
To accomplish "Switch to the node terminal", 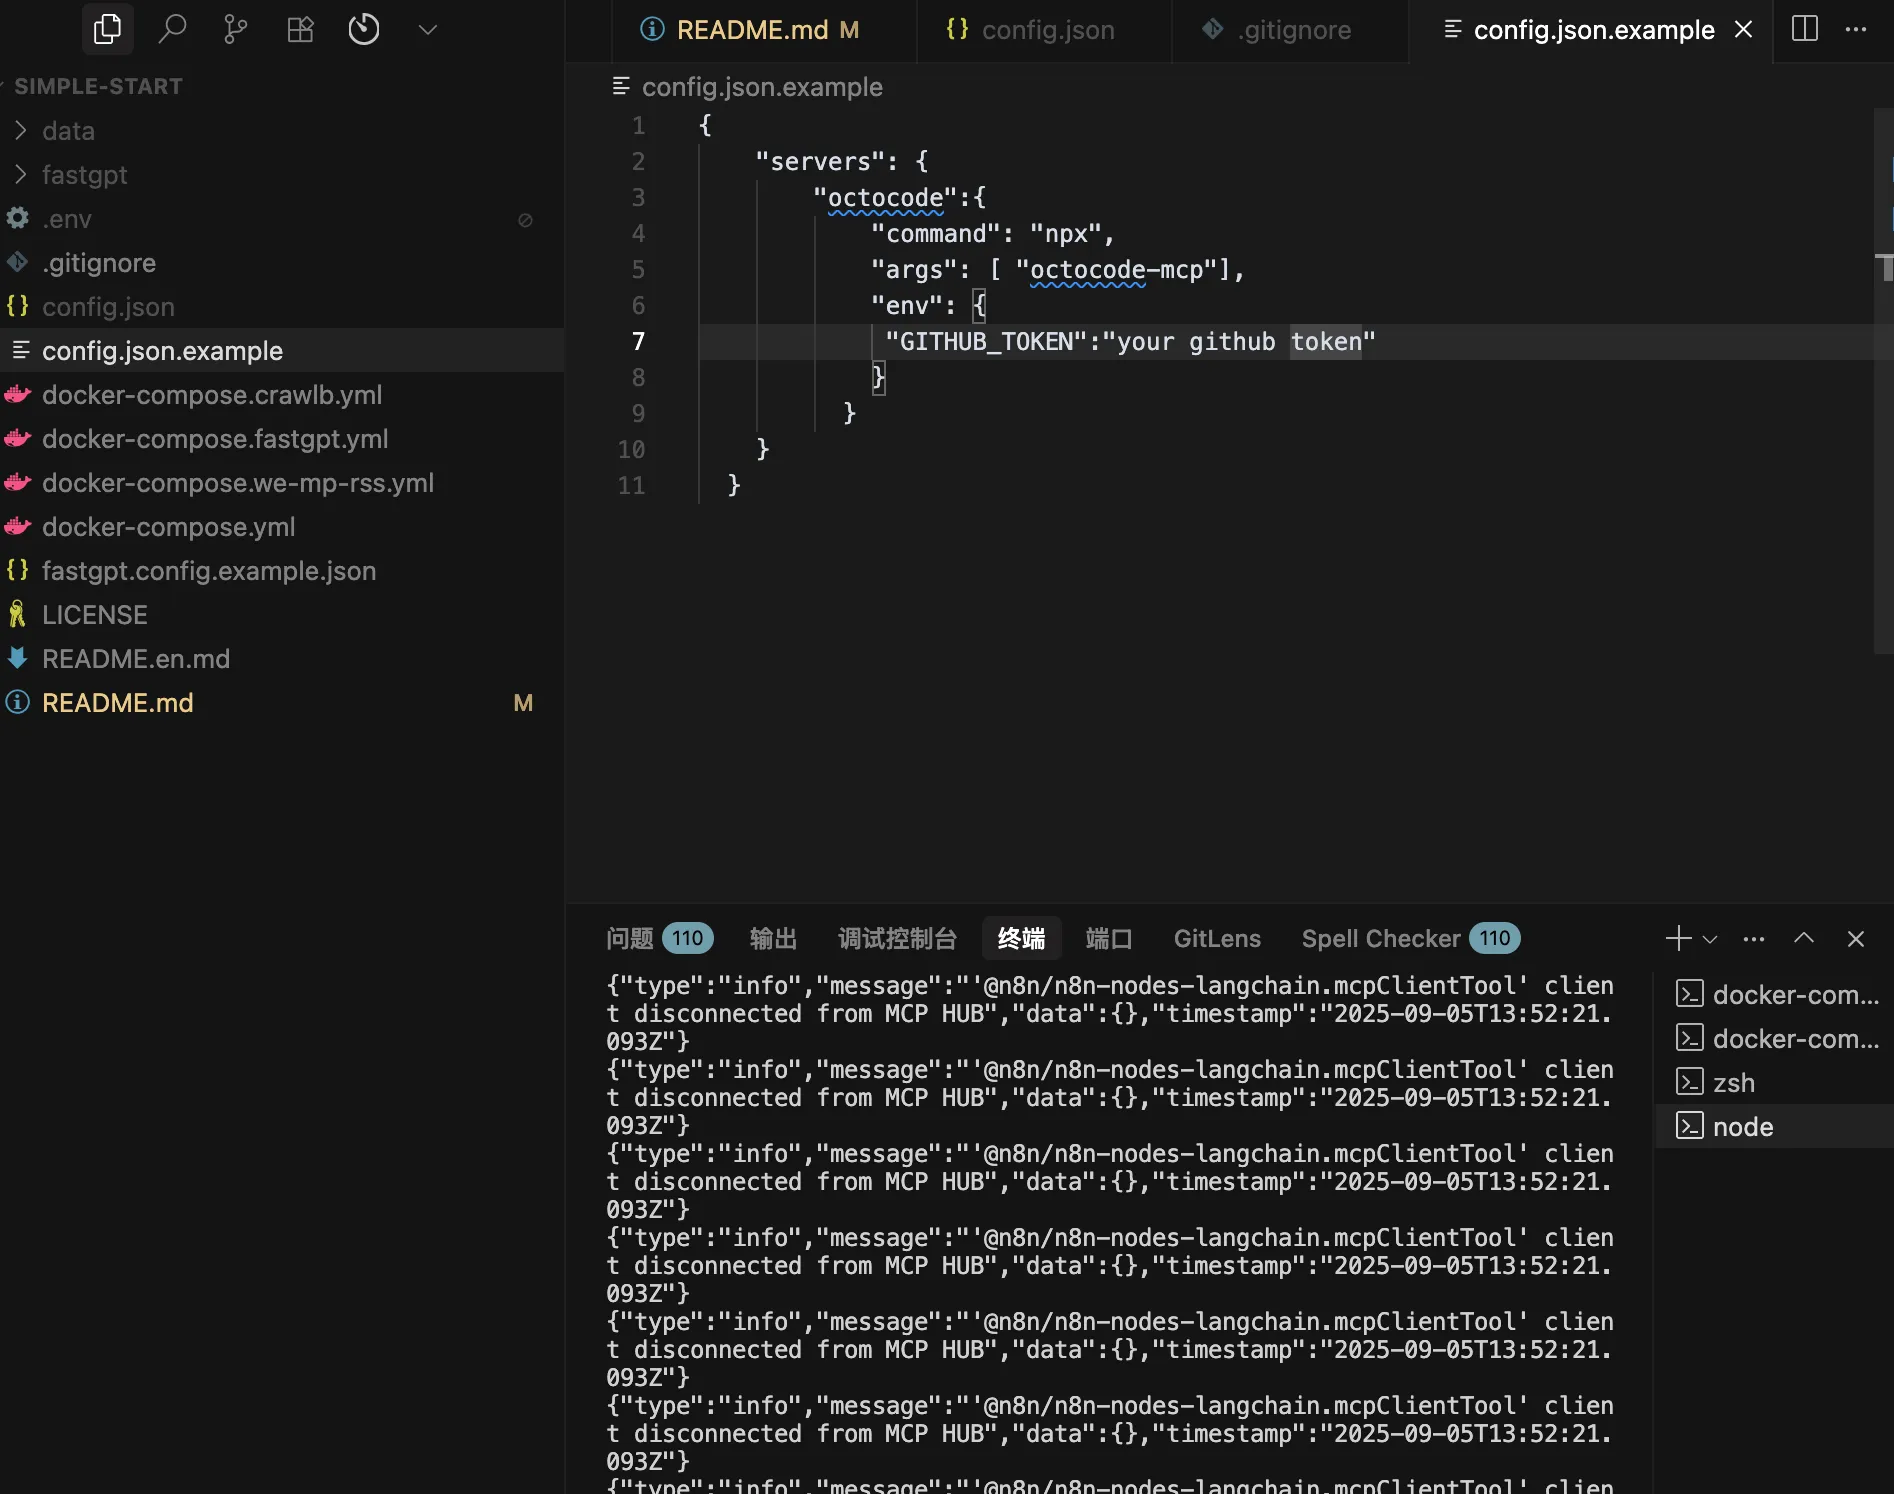I will point(1775,1126).
